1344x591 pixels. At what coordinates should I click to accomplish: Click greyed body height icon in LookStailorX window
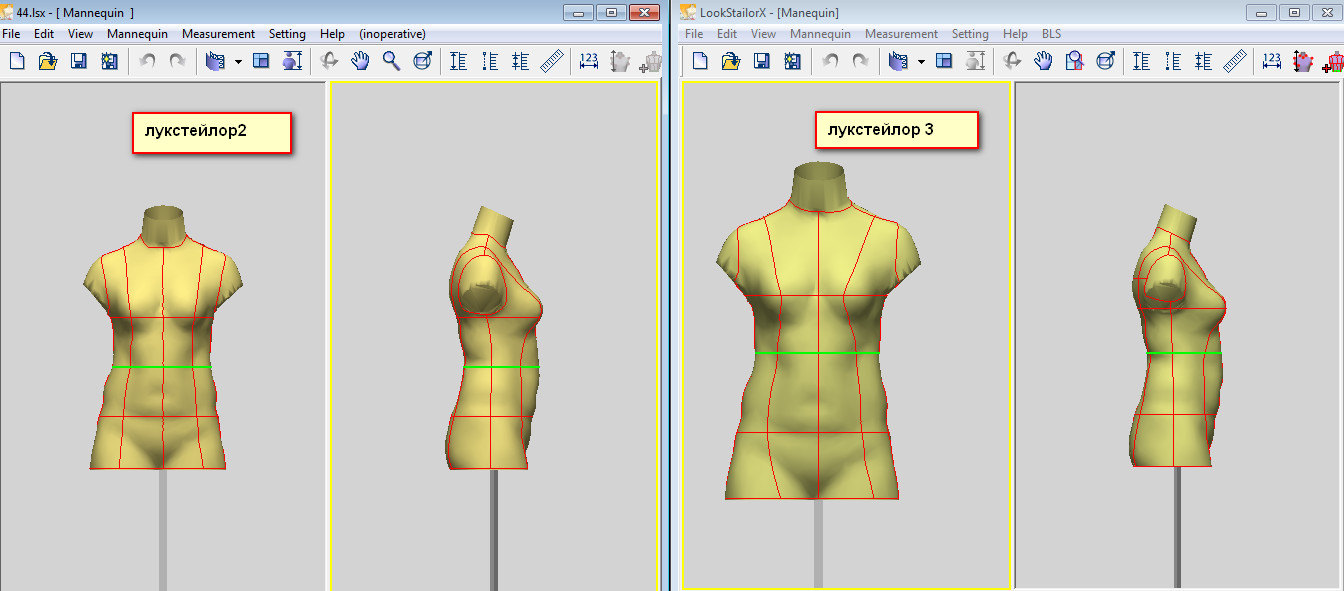point(974,61)
